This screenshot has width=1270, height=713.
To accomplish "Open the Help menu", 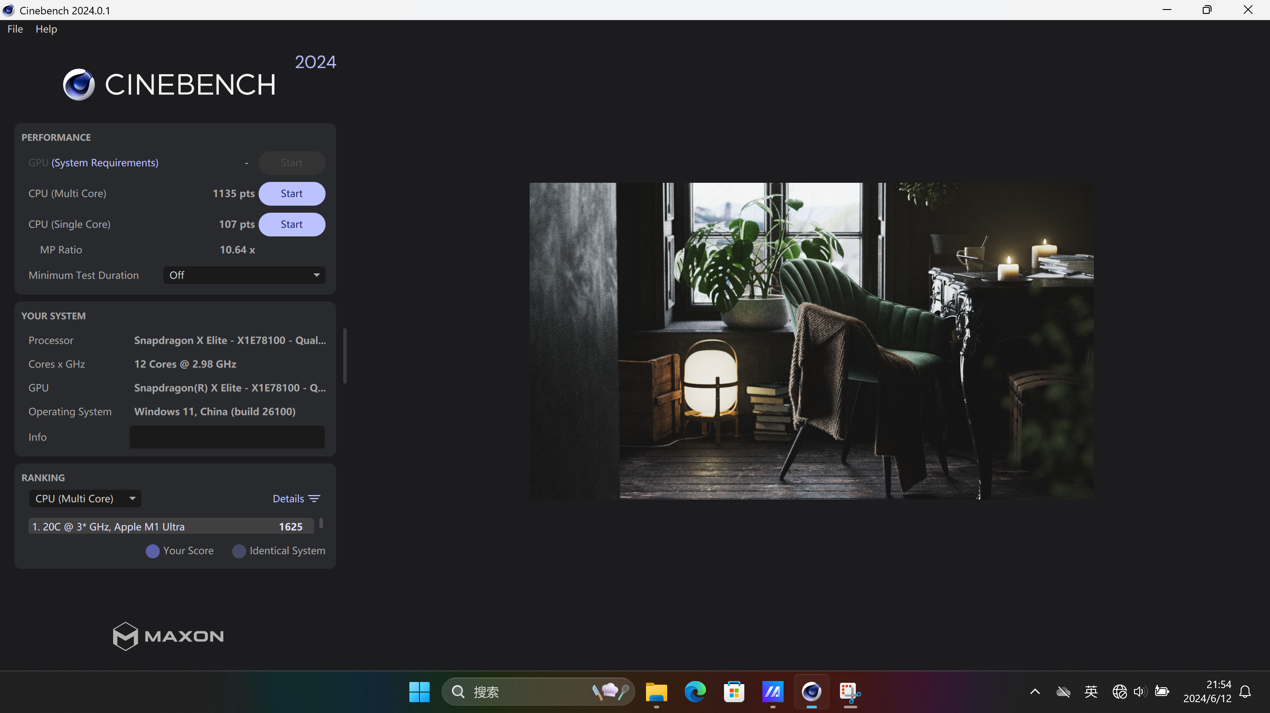I will click(46, 29).
